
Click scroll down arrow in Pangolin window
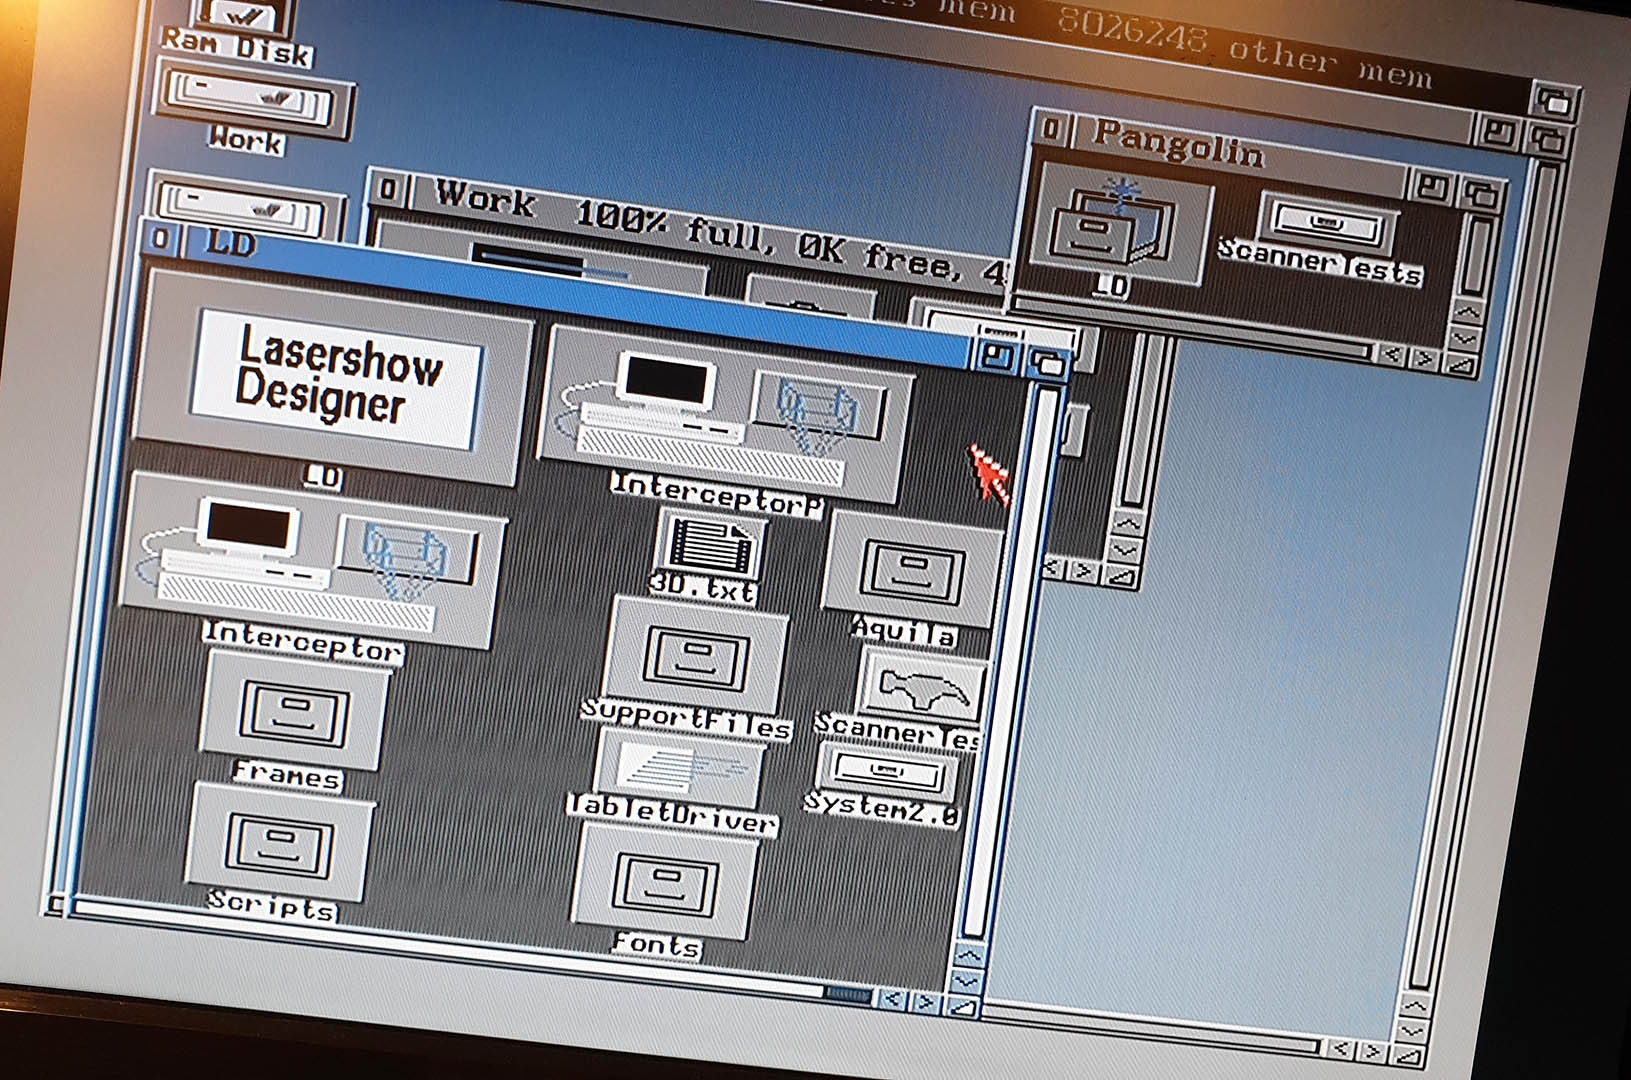pos(1466,340)
